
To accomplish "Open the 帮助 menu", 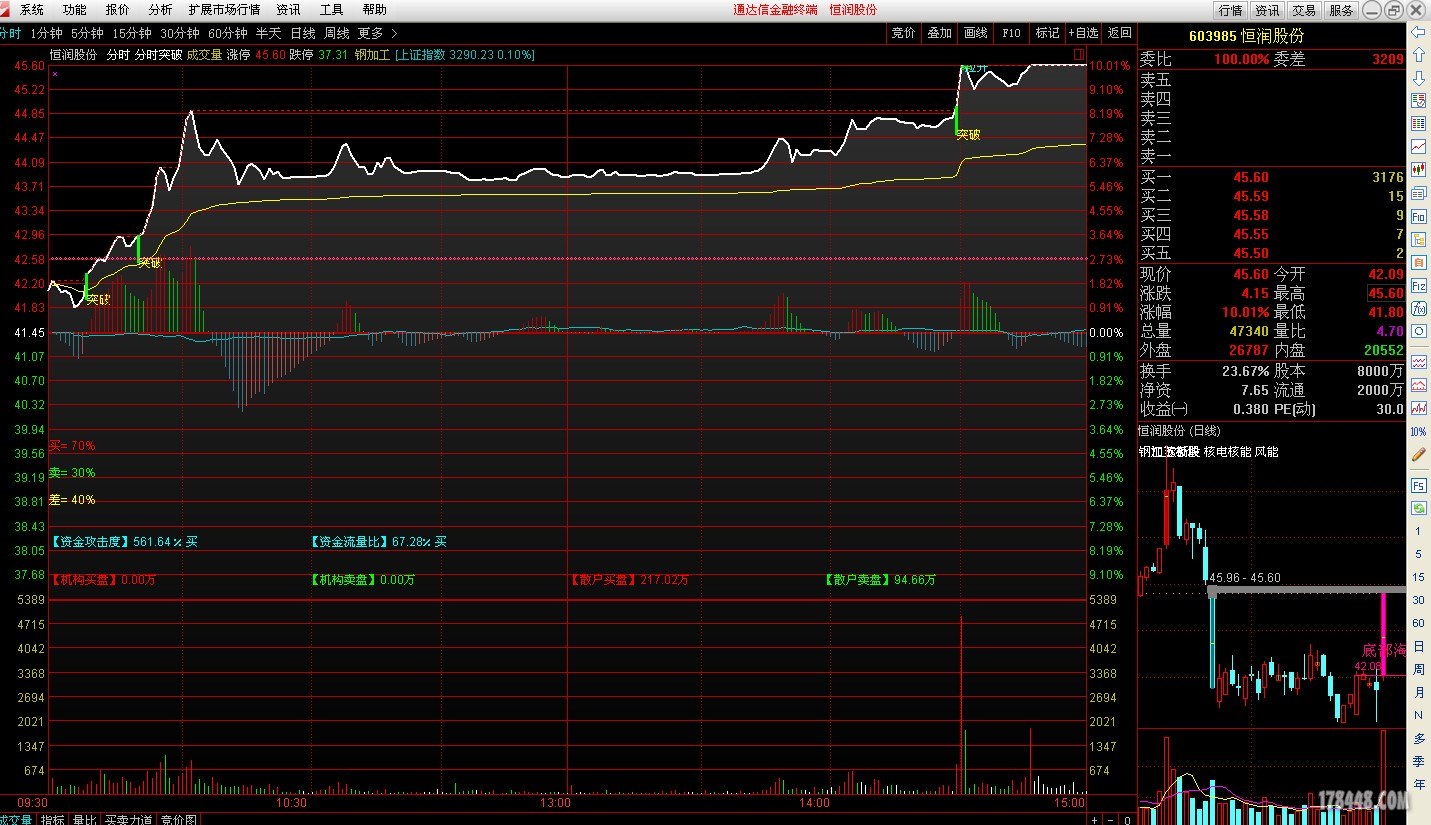I will coord(374,9).
